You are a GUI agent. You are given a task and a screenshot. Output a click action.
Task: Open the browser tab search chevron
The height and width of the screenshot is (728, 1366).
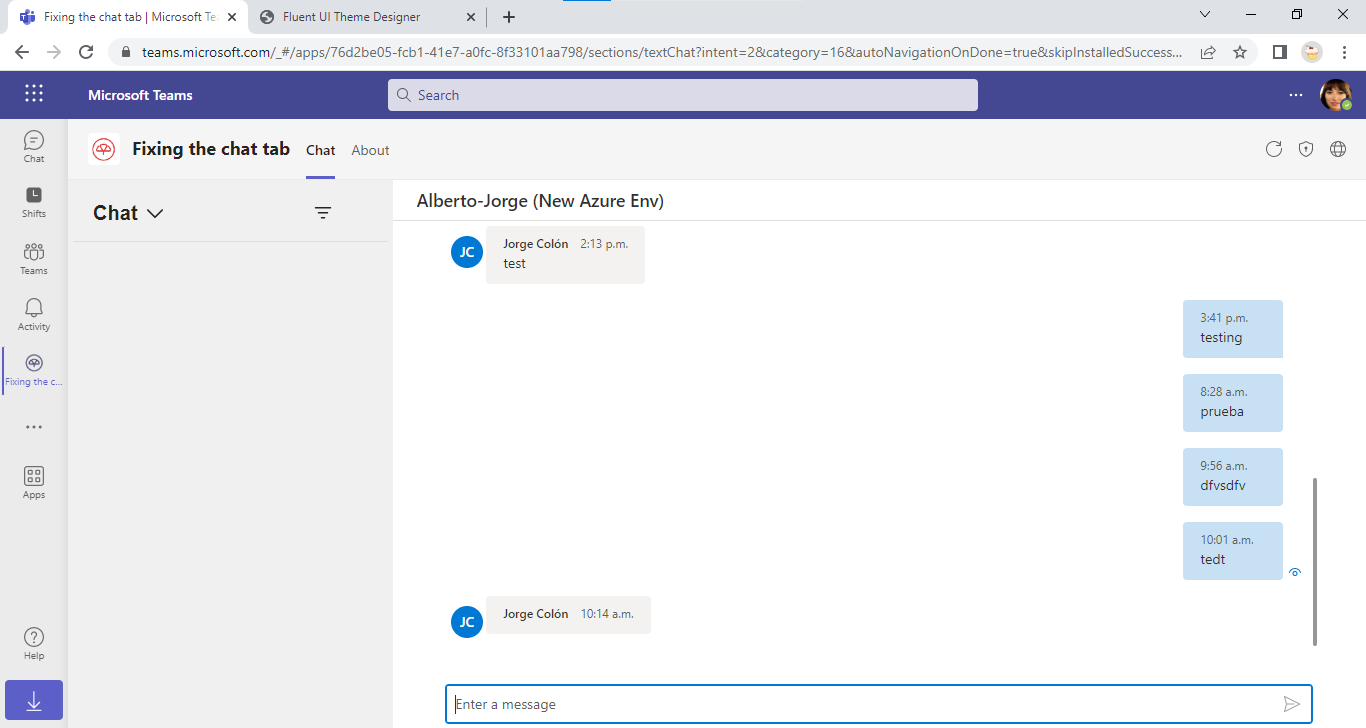pyautogui.click(x=1205, y=14)
